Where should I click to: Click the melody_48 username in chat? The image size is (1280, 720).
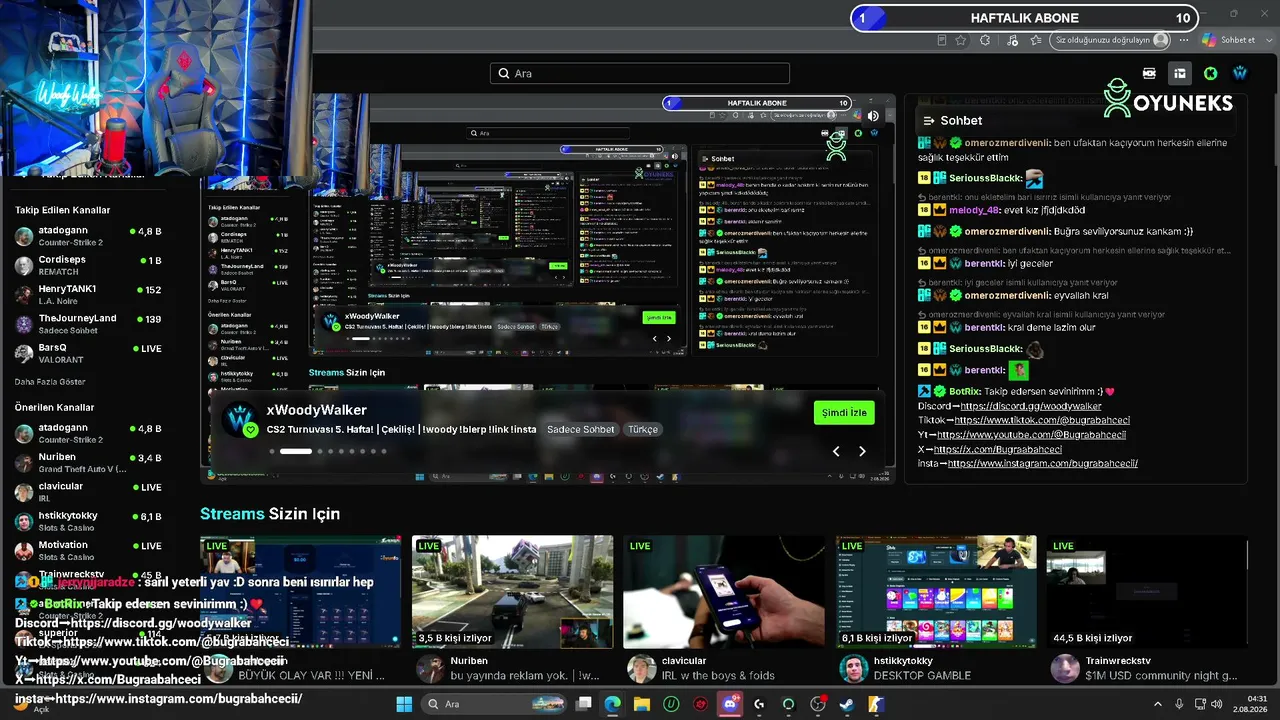coord(975,210)
